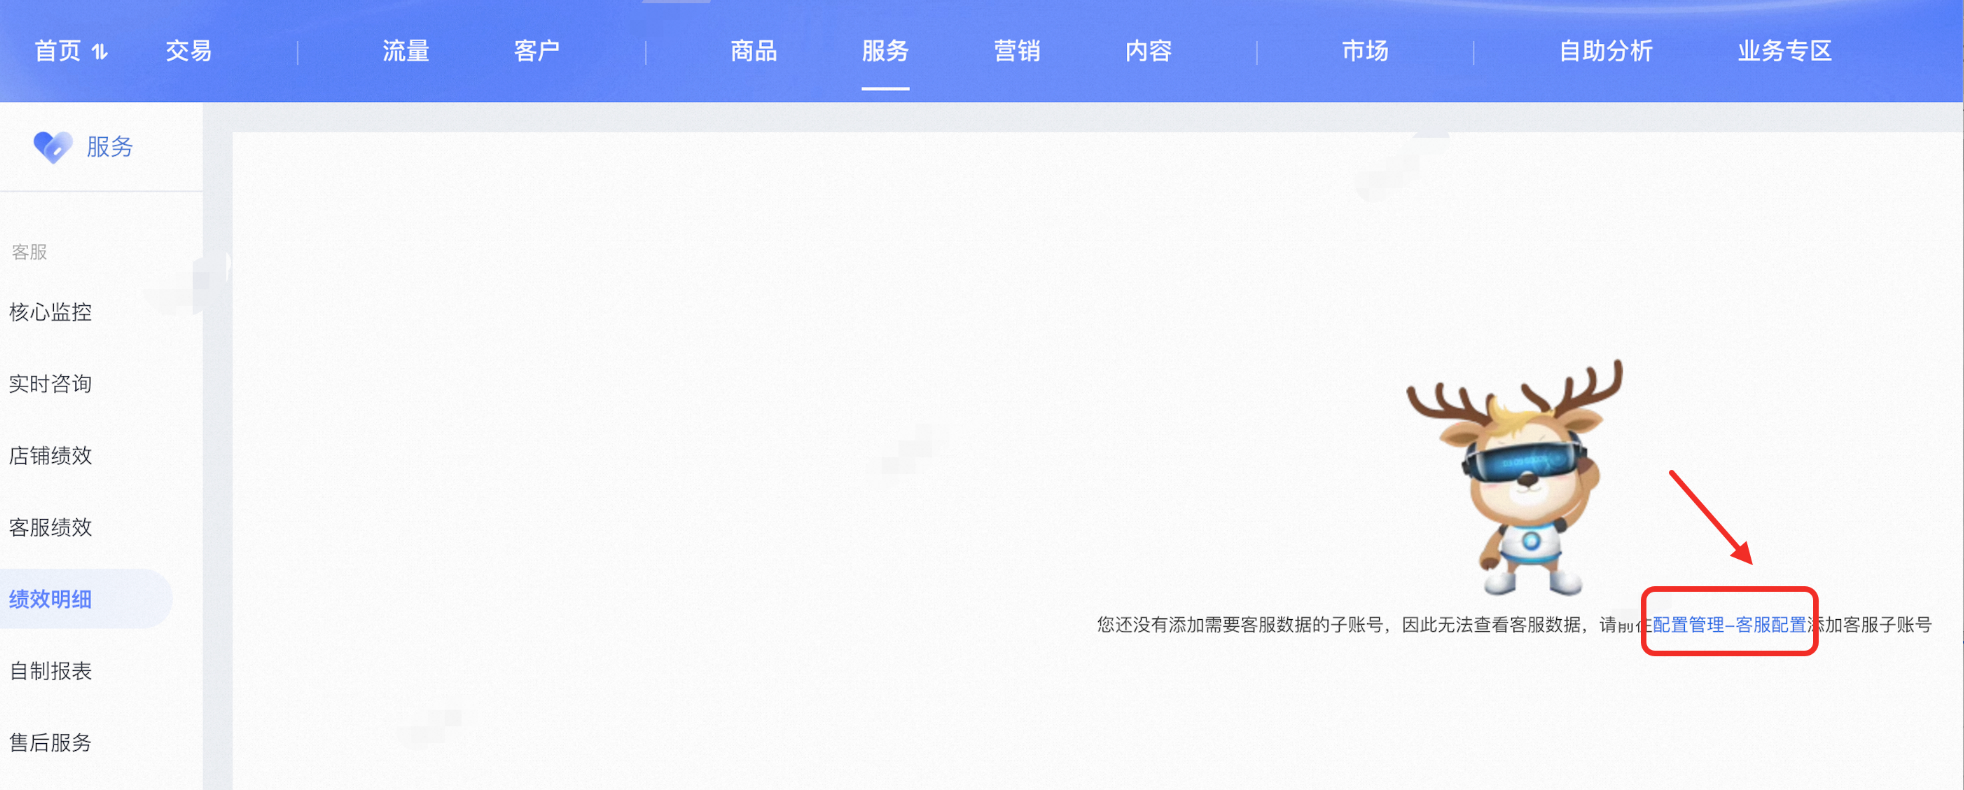Open the 业务专区 tab
The image size is (1964, 790).
tap(1784, 51)
